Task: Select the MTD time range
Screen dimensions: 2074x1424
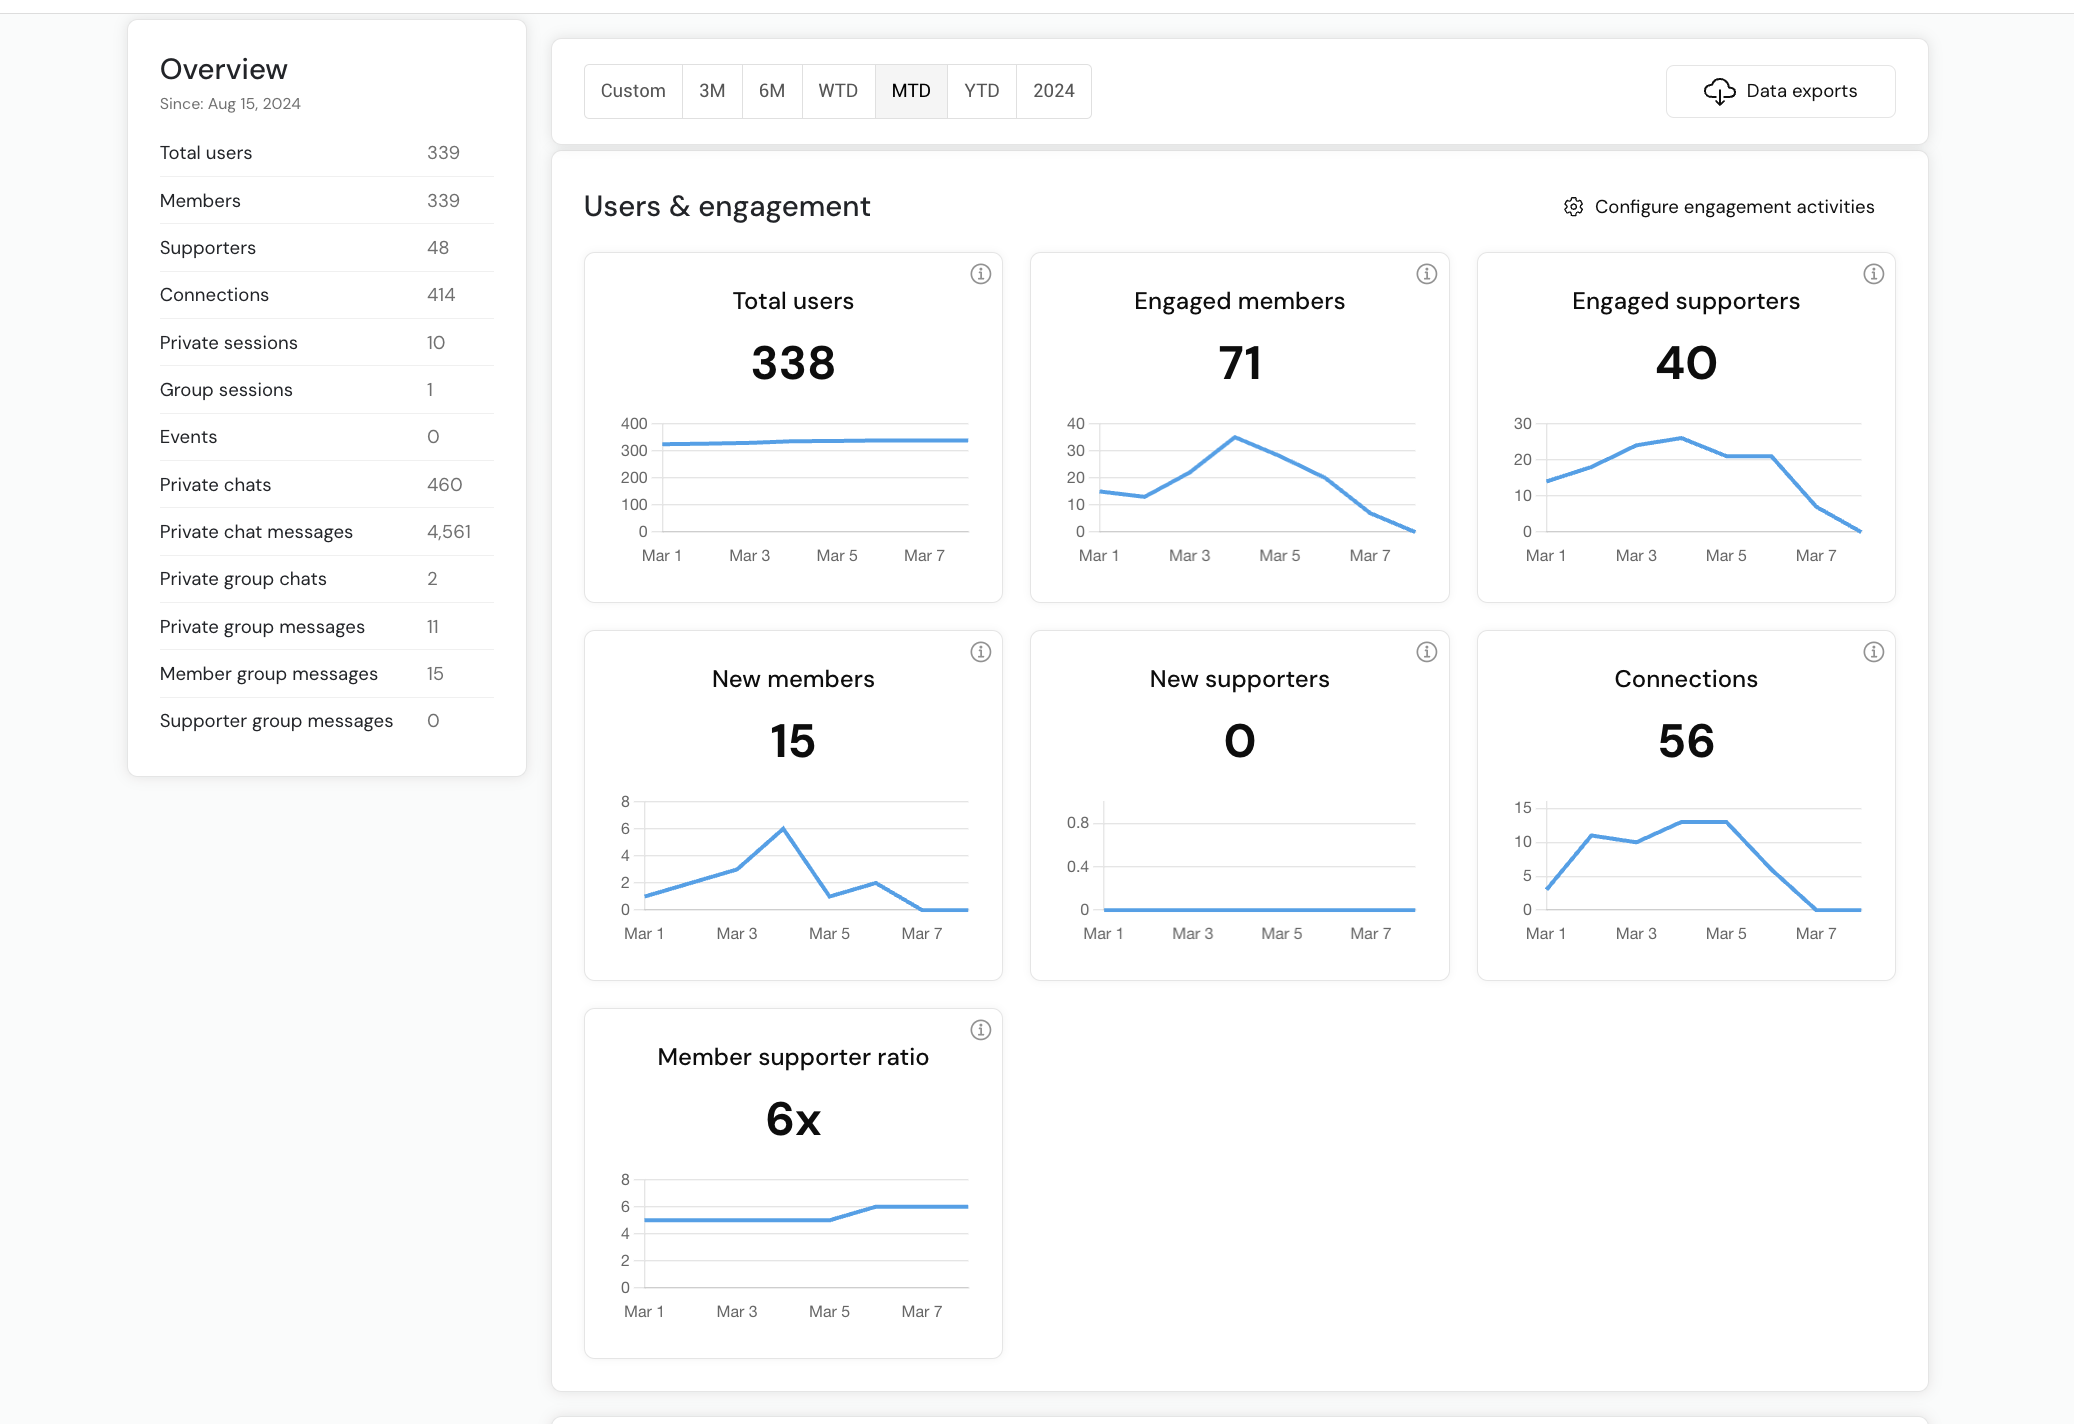Action: tap(911, 91)
